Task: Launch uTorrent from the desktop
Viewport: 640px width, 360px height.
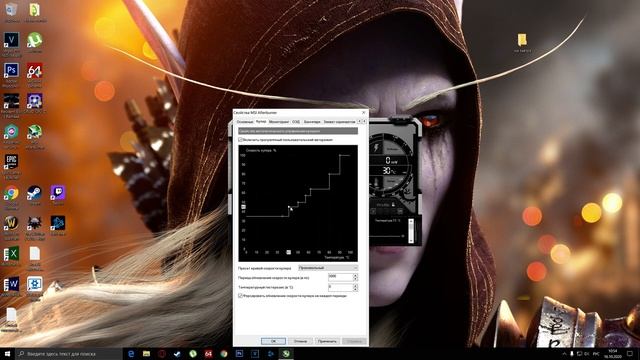Action: [35, 41]
